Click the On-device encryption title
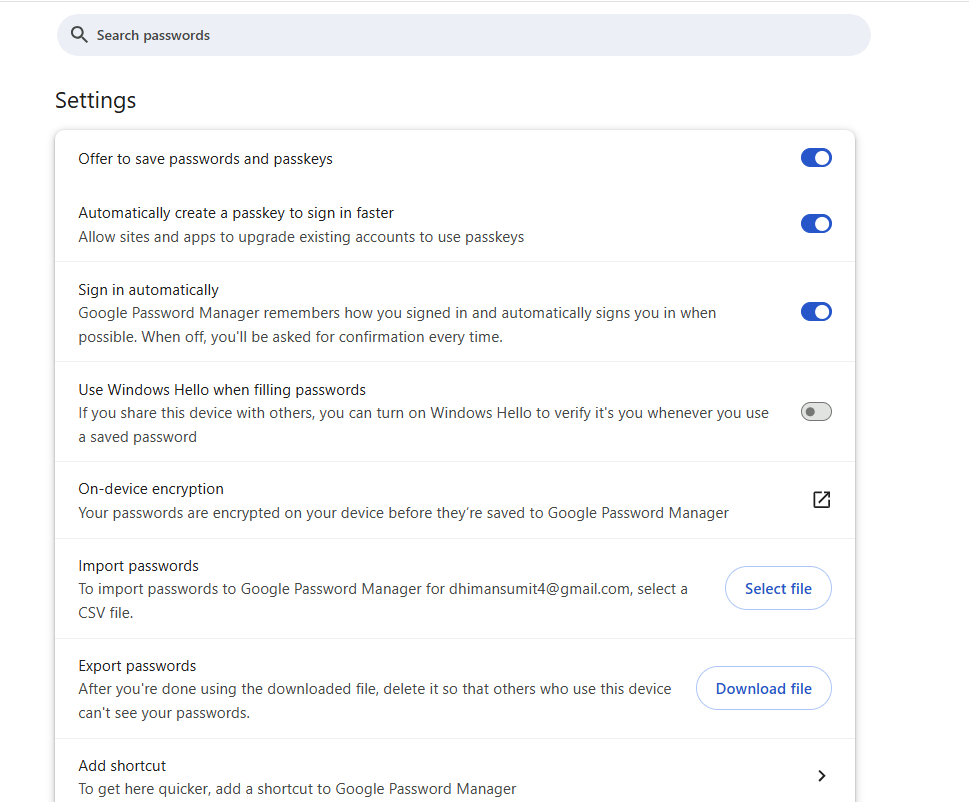This screenshot has width=969, height=802. pyautogui.click(x=151, y=489)
